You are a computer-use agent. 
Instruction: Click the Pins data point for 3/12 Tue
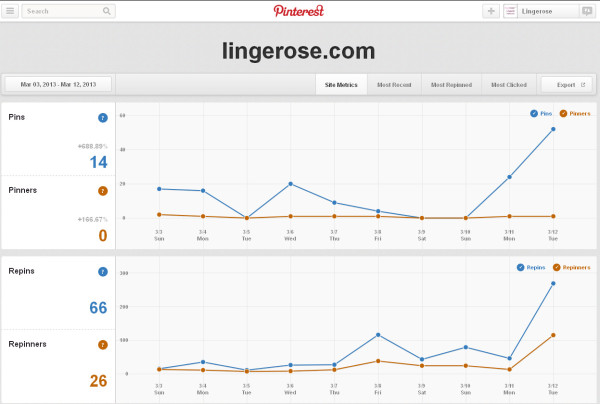click(553, 129)
